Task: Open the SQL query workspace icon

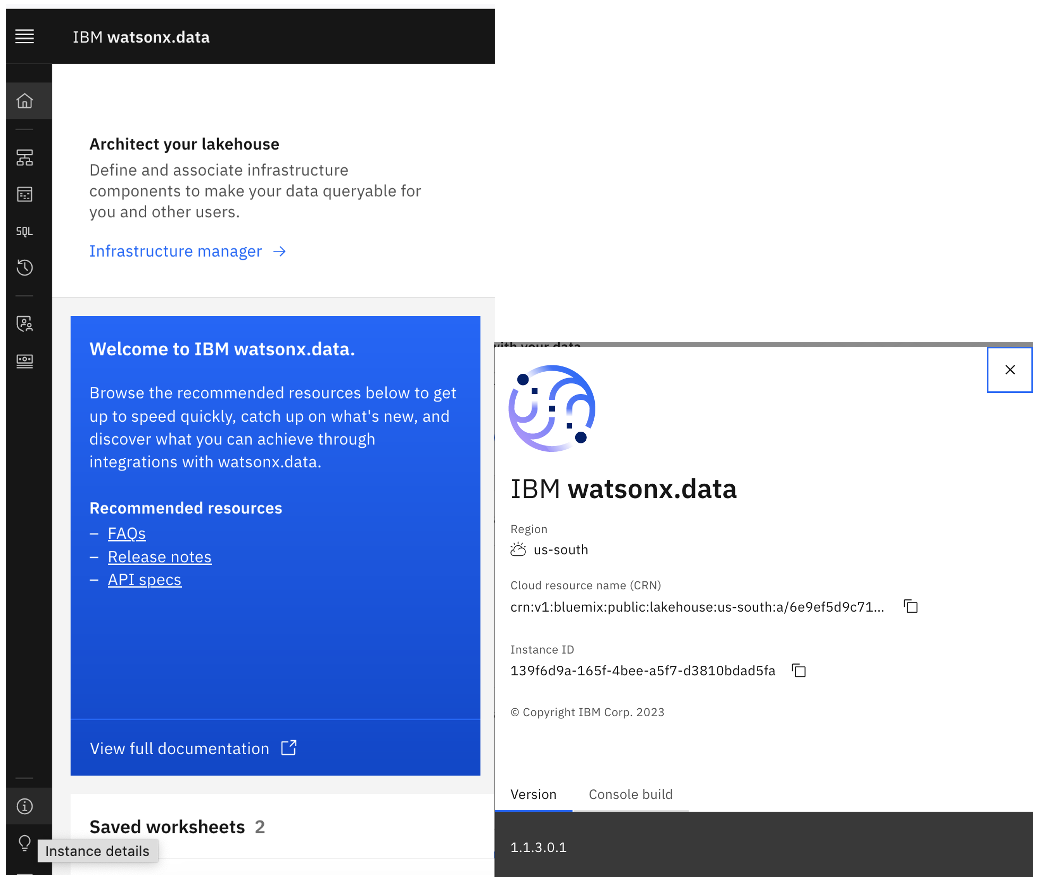Action: click(25, 231)
